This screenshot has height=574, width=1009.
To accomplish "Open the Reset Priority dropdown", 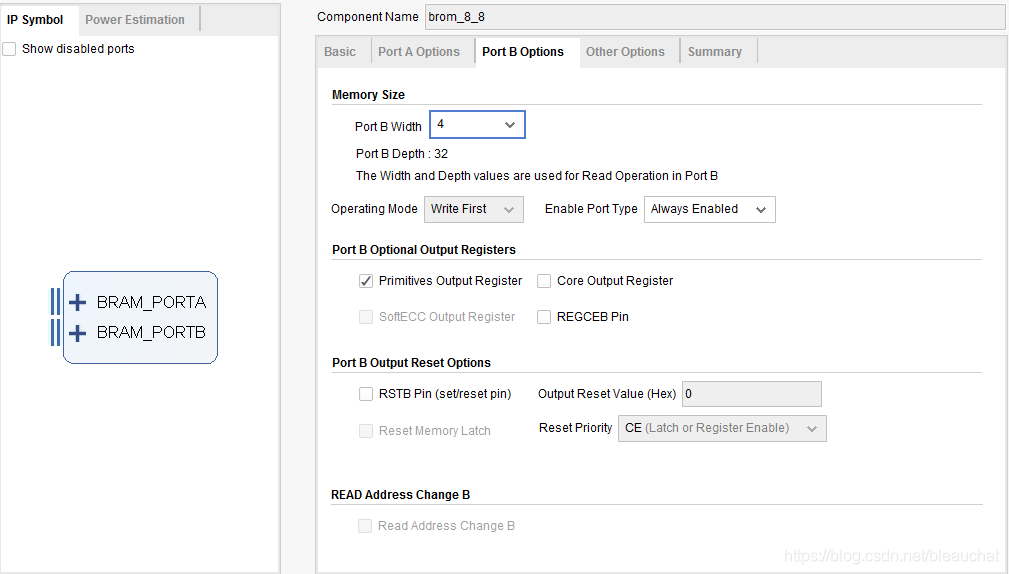I will point(722,429).
